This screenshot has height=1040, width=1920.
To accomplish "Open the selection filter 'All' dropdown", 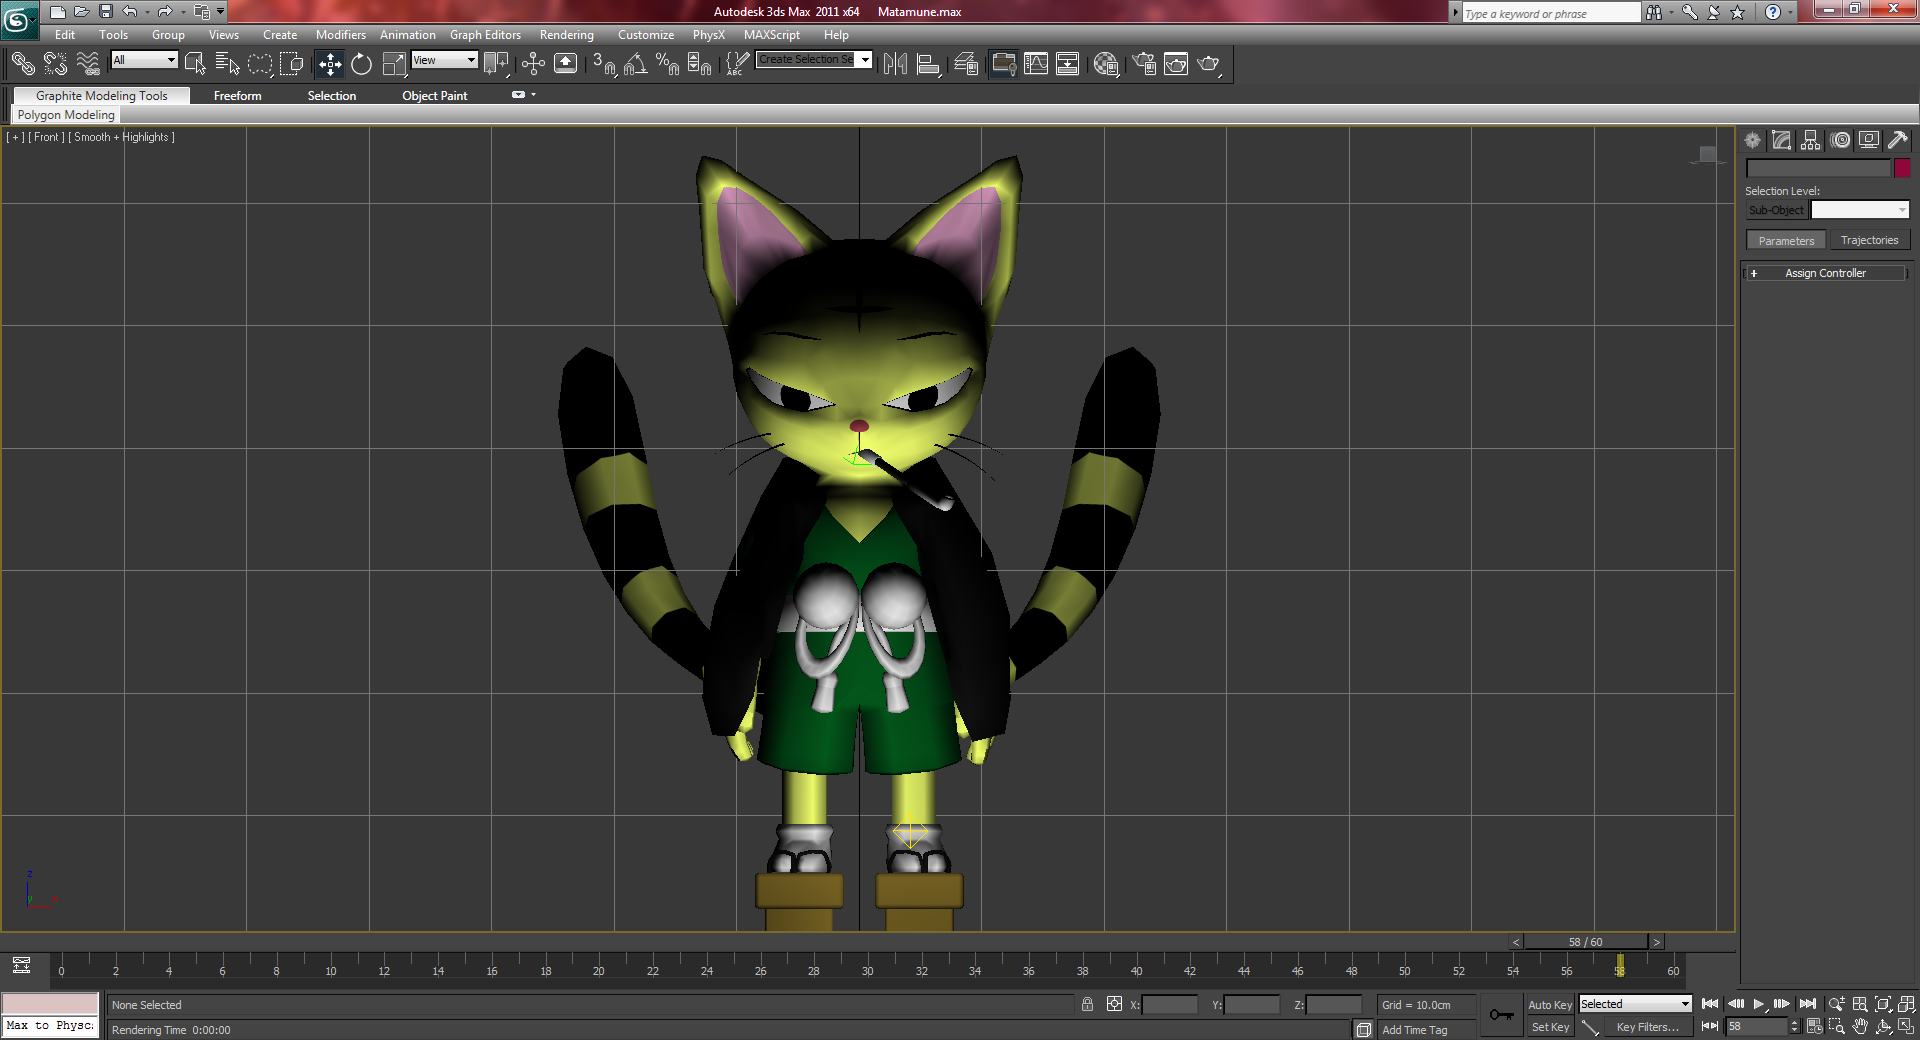I will click(x=144, y=60).
